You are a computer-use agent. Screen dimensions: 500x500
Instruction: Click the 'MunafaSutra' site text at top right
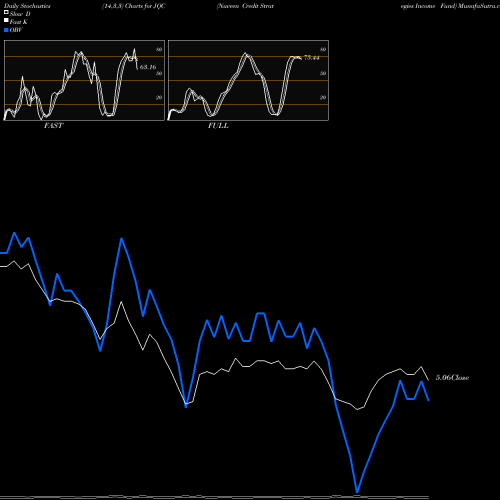click(479, 6)
